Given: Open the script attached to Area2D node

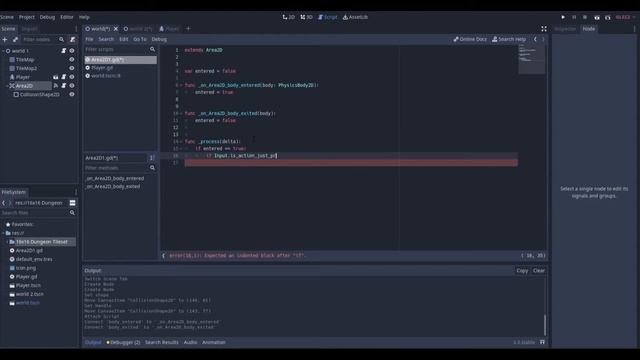Looking at the screenshot, I should pos(64,86).
